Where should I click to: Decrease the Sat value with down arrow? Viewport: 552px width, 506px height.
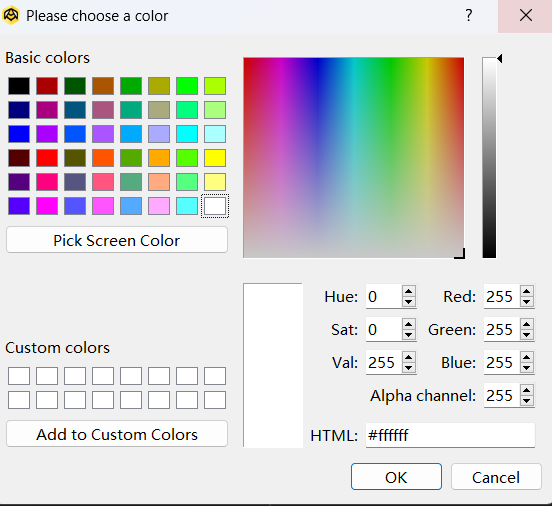click(408, 335)
